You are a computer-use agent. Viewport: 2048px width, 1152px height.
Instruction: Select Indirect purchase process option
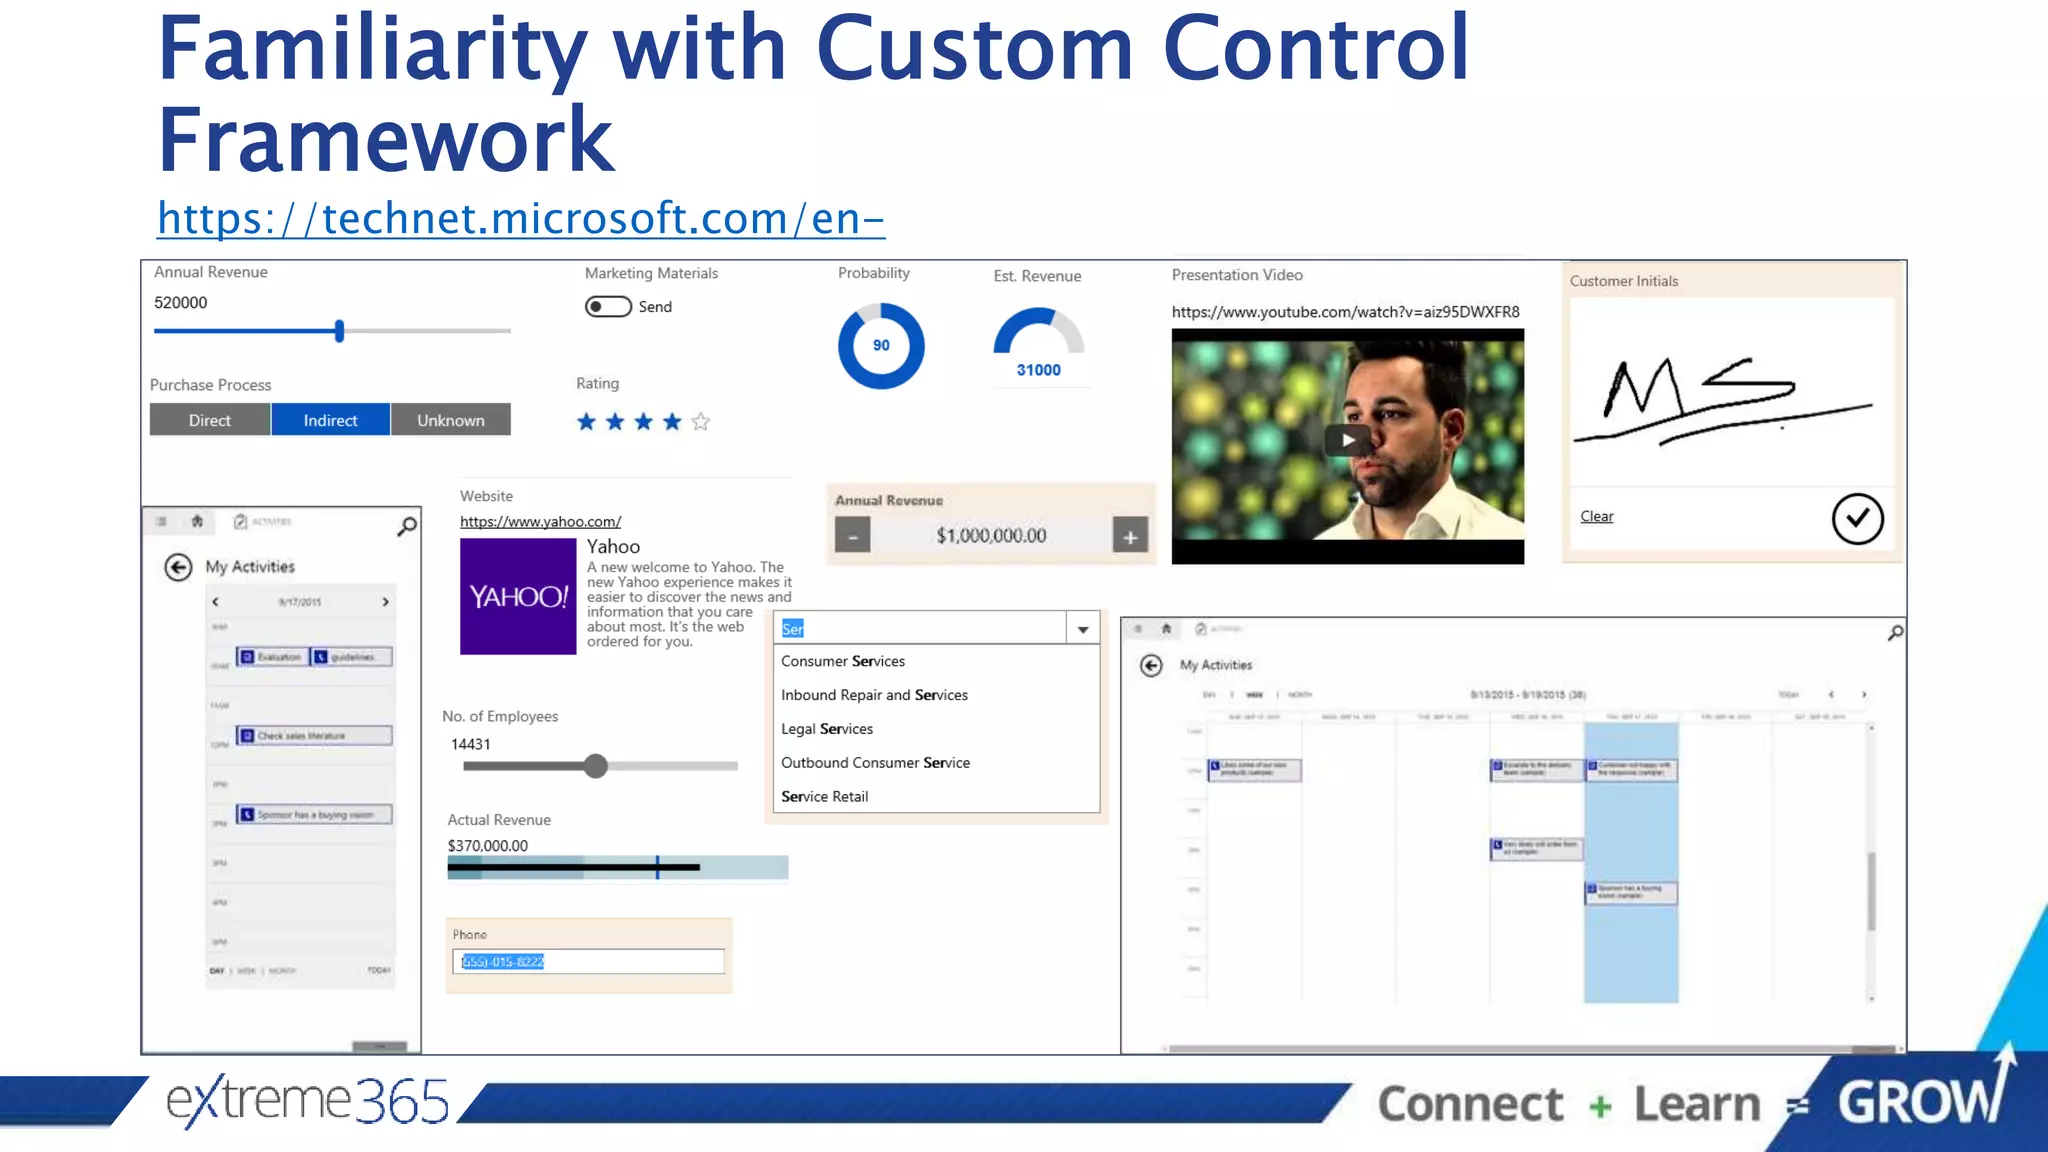coord(330,420)
